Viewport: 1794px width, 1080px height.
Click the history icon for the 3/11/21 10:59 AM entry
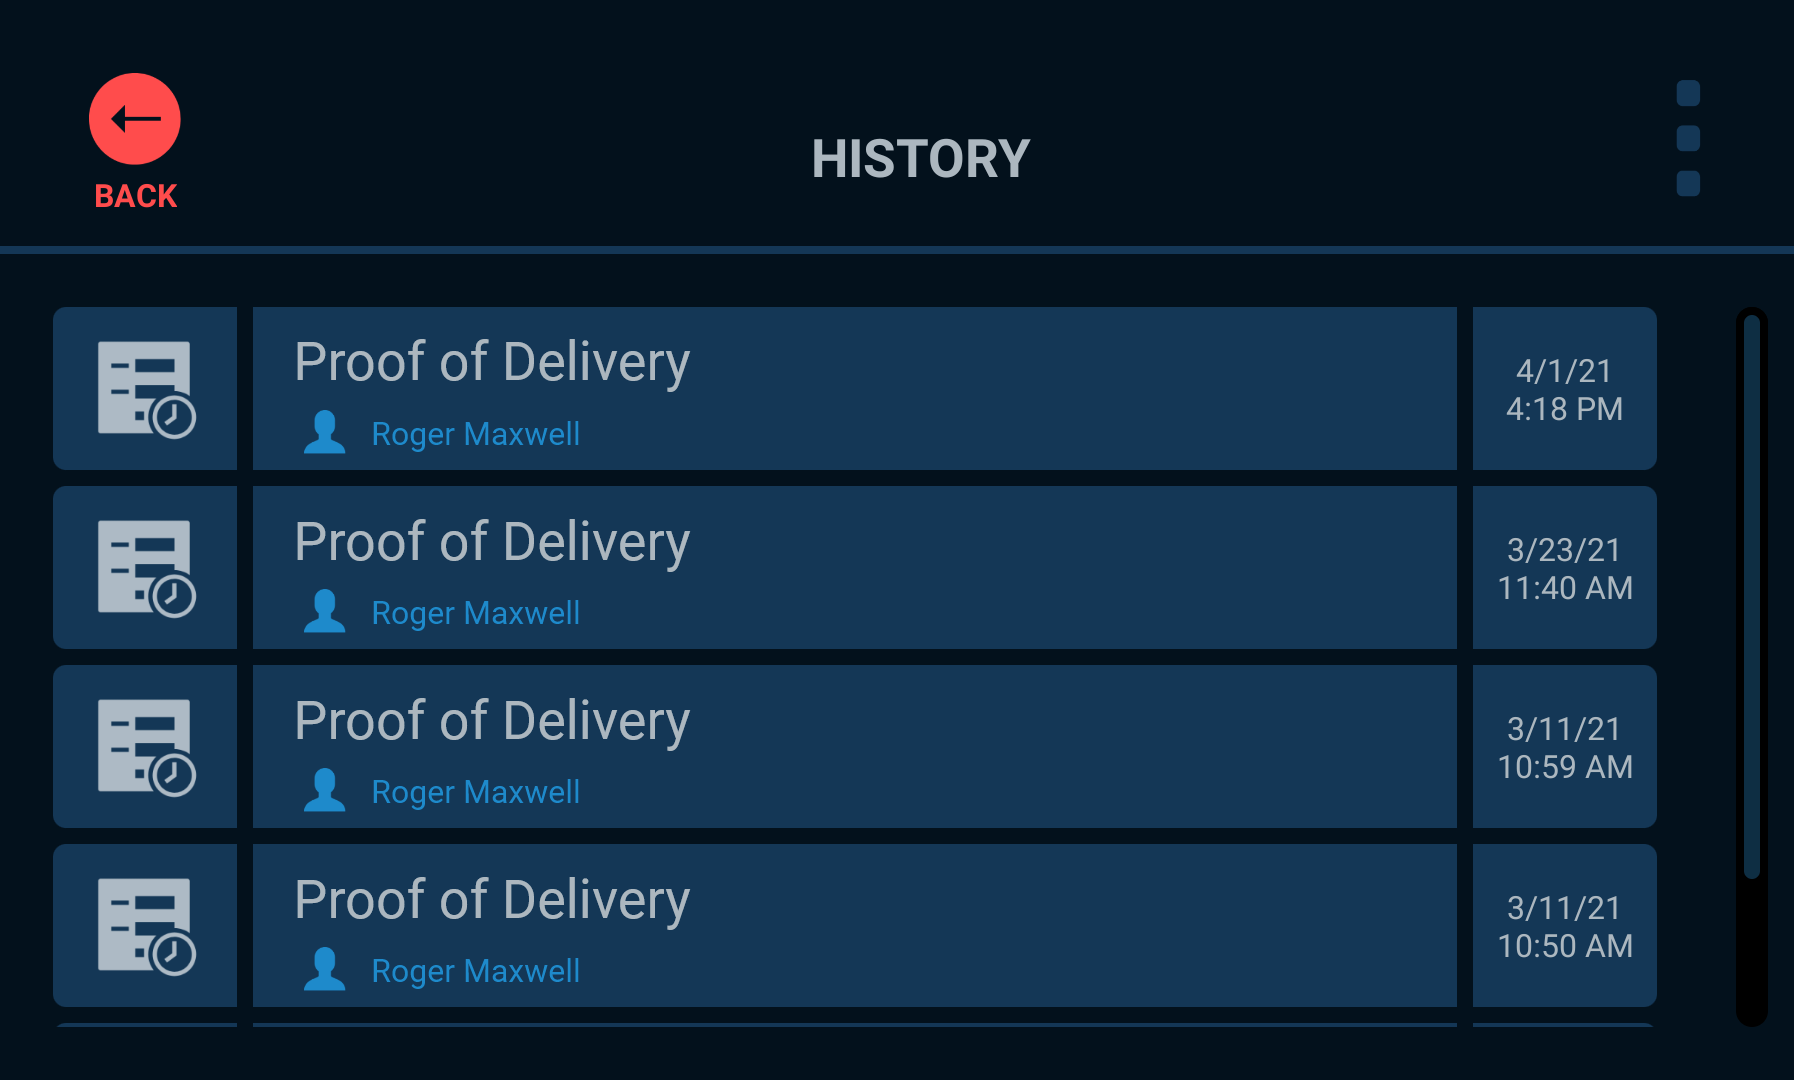click(146, 747)
